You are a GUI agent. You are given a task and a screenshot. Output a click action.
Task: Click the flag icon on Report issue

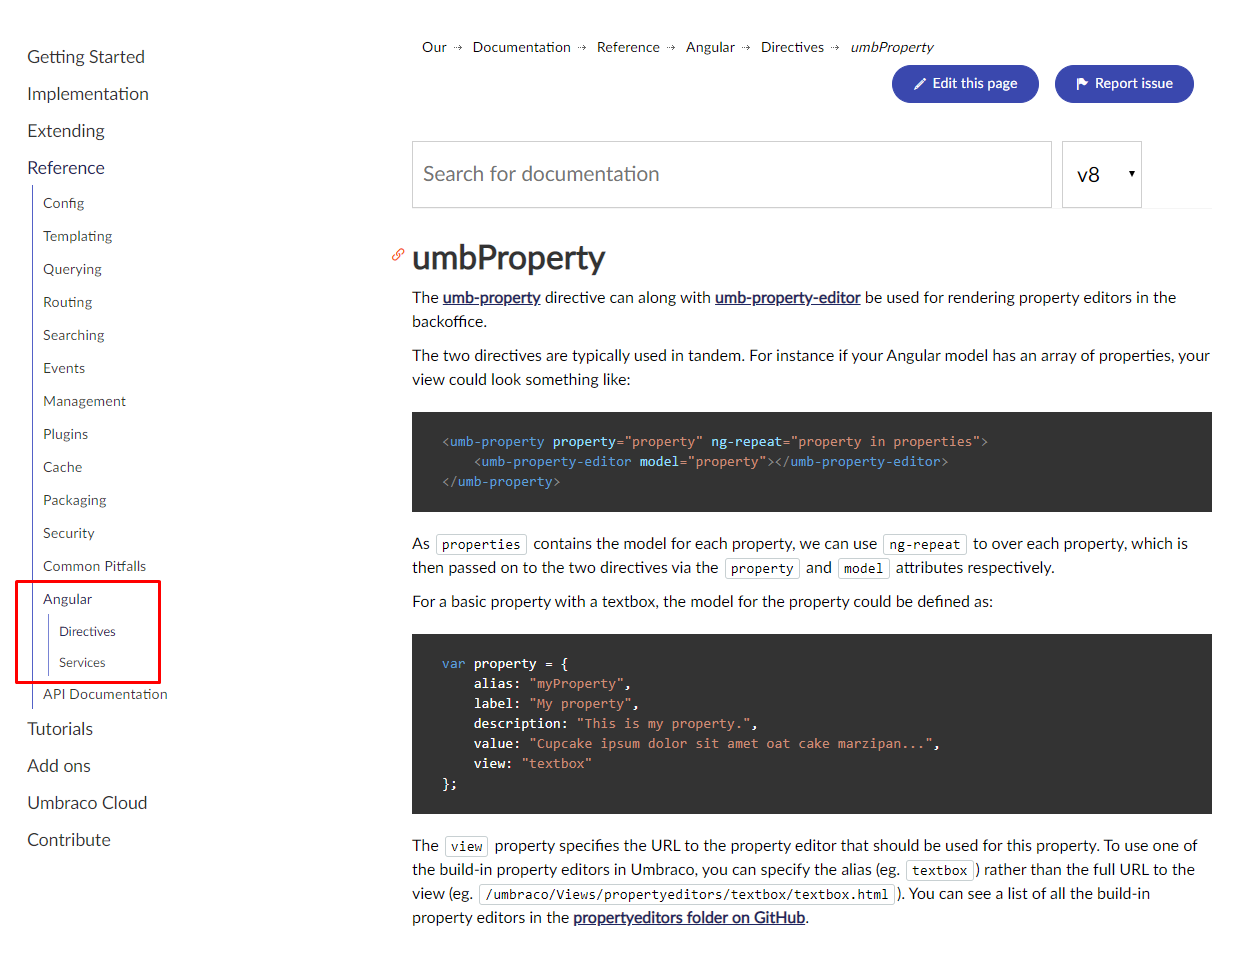(1081, 84)
